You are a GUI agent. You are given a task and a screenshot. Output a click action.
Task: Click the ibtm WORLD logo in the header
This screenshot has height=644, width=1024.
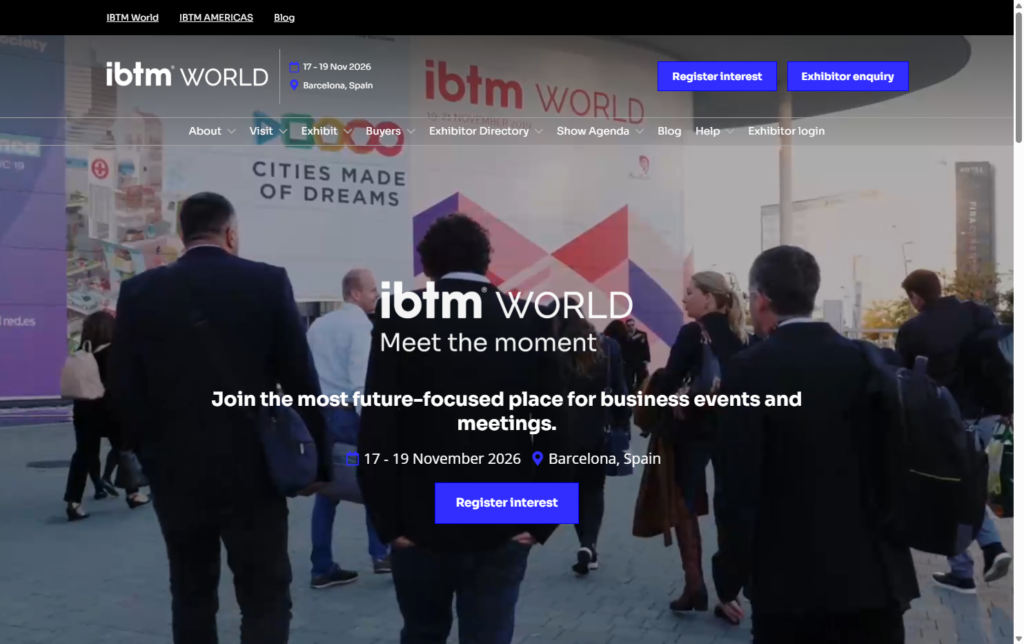point(187,76)
